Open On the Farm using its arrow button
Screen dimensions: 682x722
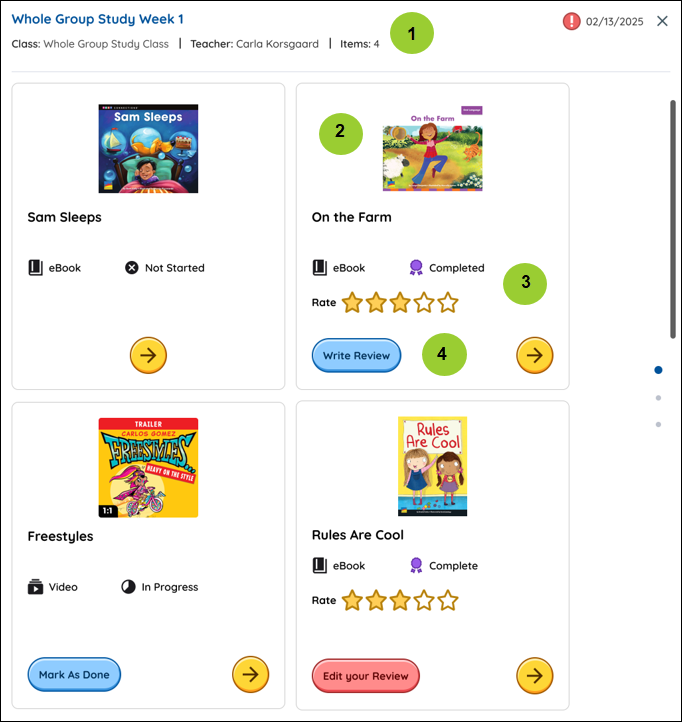click(x=535, y=355)
